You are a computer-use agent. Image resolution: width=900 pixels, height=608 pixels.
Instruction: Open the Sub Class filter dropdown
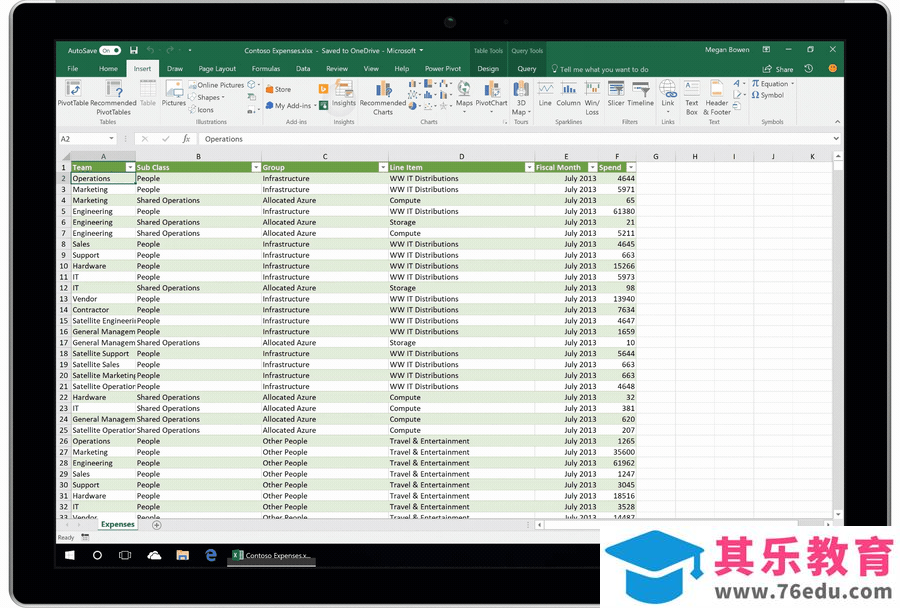tap(256, 168)
